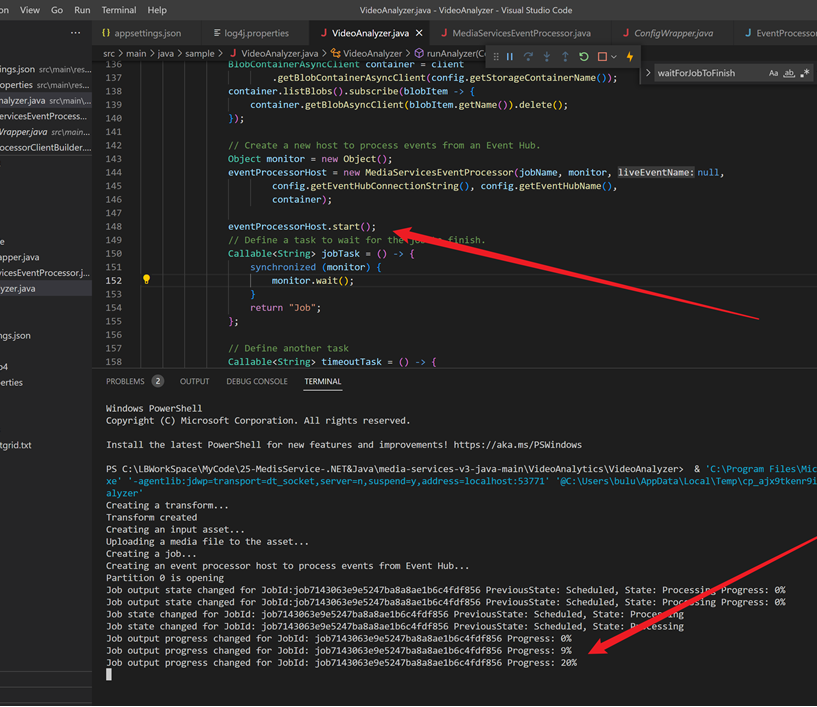The height and width of the screenshot is (707, 817).
Task: Click the Step Out debug icon
Action: tap(565, 57)
